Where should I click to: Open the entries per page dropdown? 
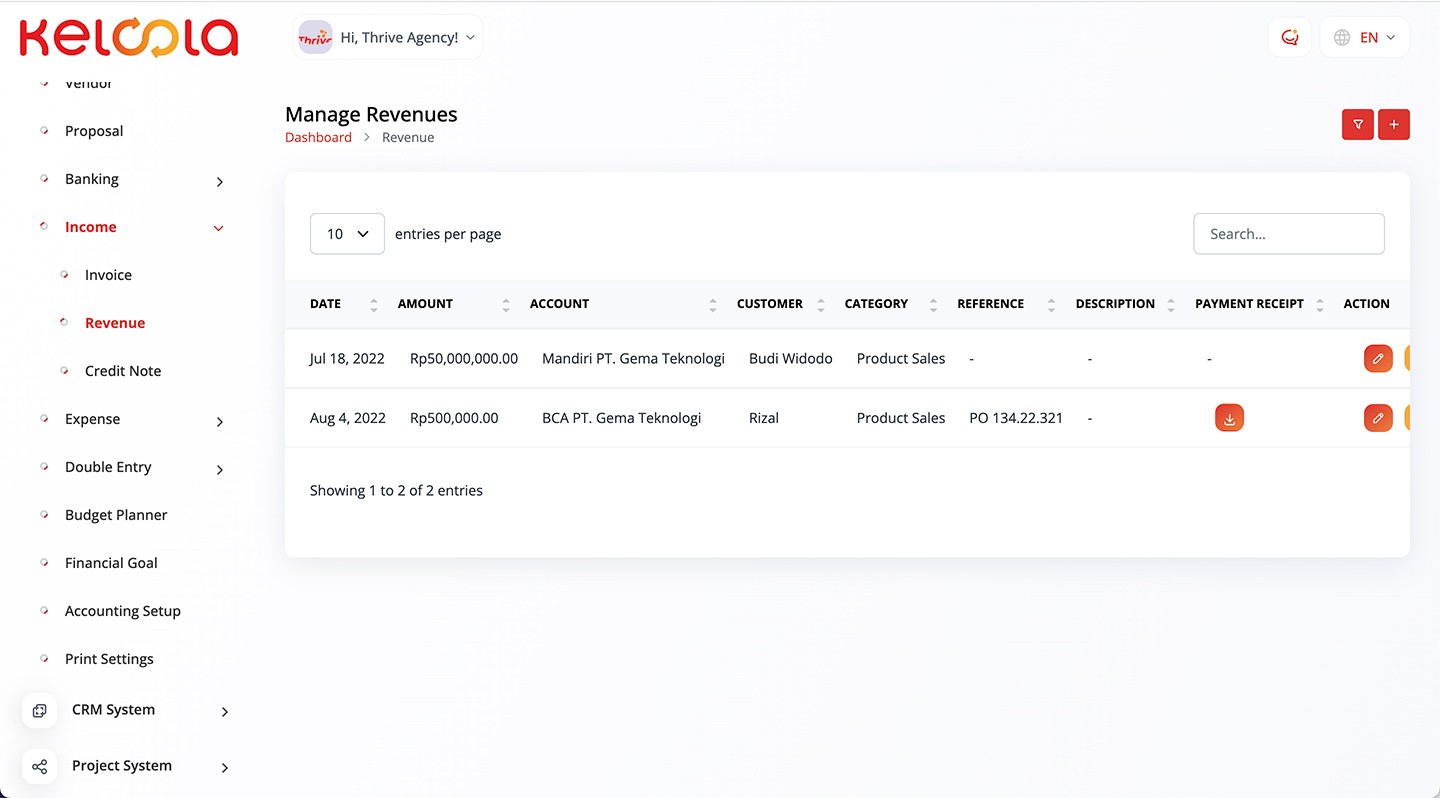tap(347, 234)
